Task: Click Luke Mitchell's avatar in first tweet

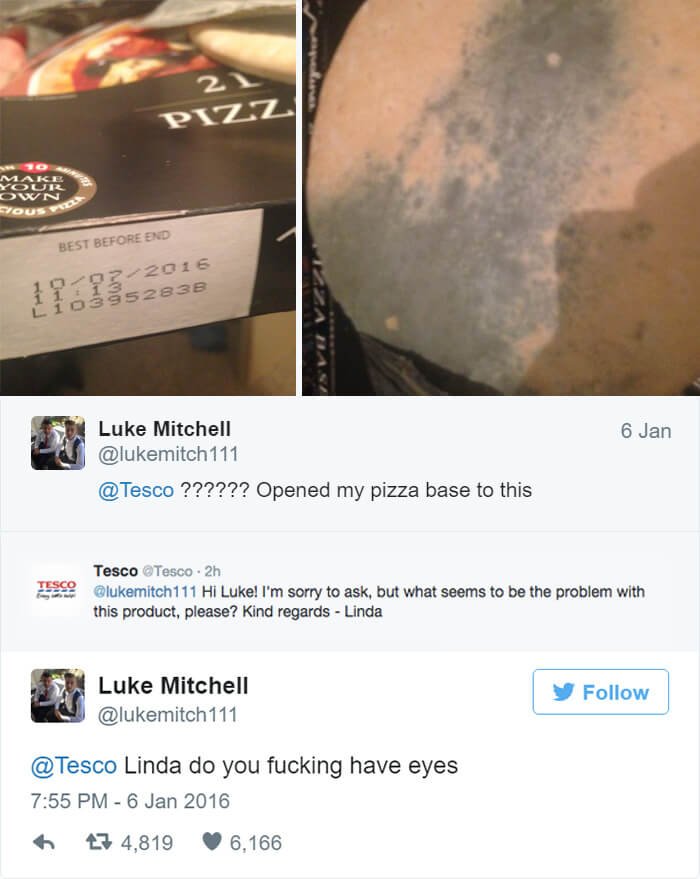Action: (x=58, y=443)
